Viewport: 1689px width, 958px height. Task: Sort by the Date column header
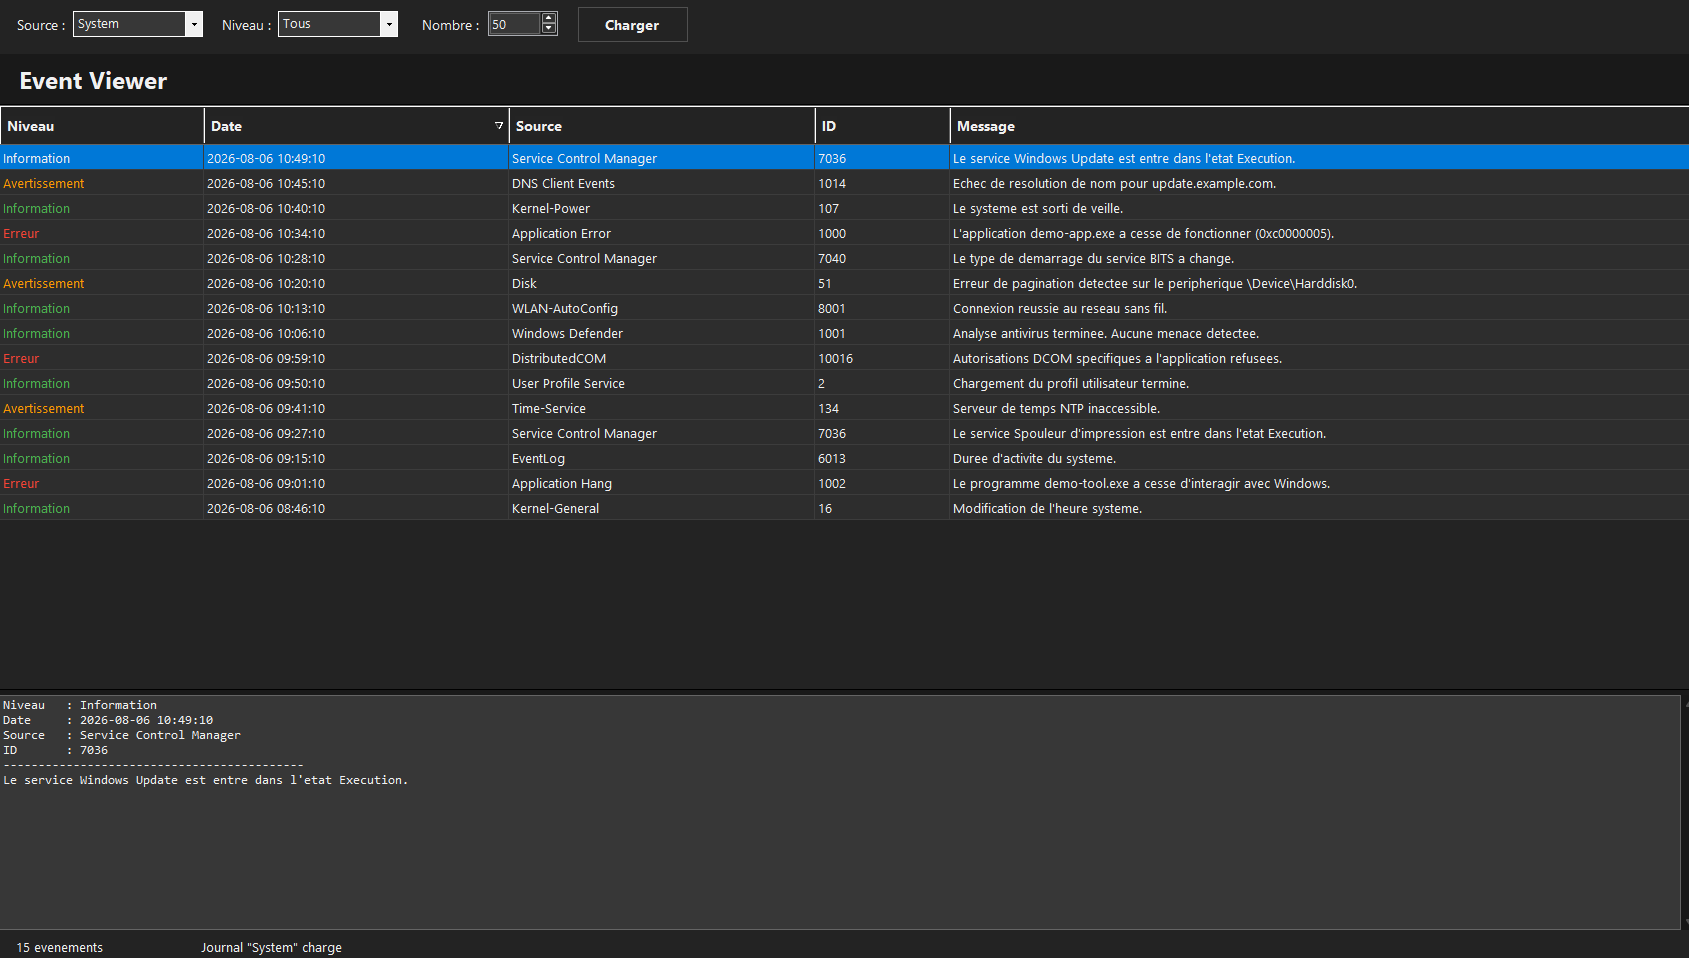[356, 126]
